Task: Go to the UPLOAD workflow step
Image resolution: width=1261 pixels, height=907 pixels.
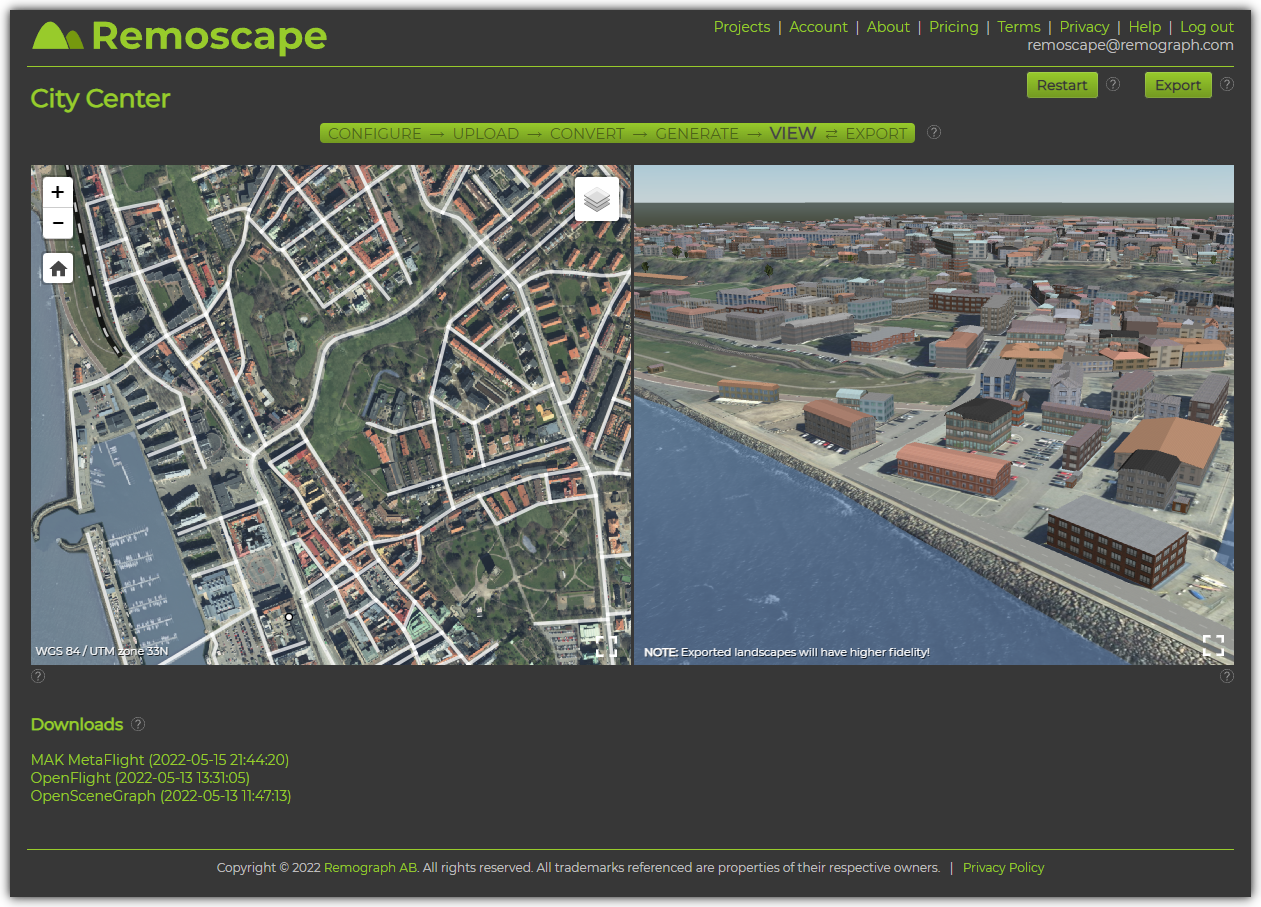Action: tap(486, 133)
